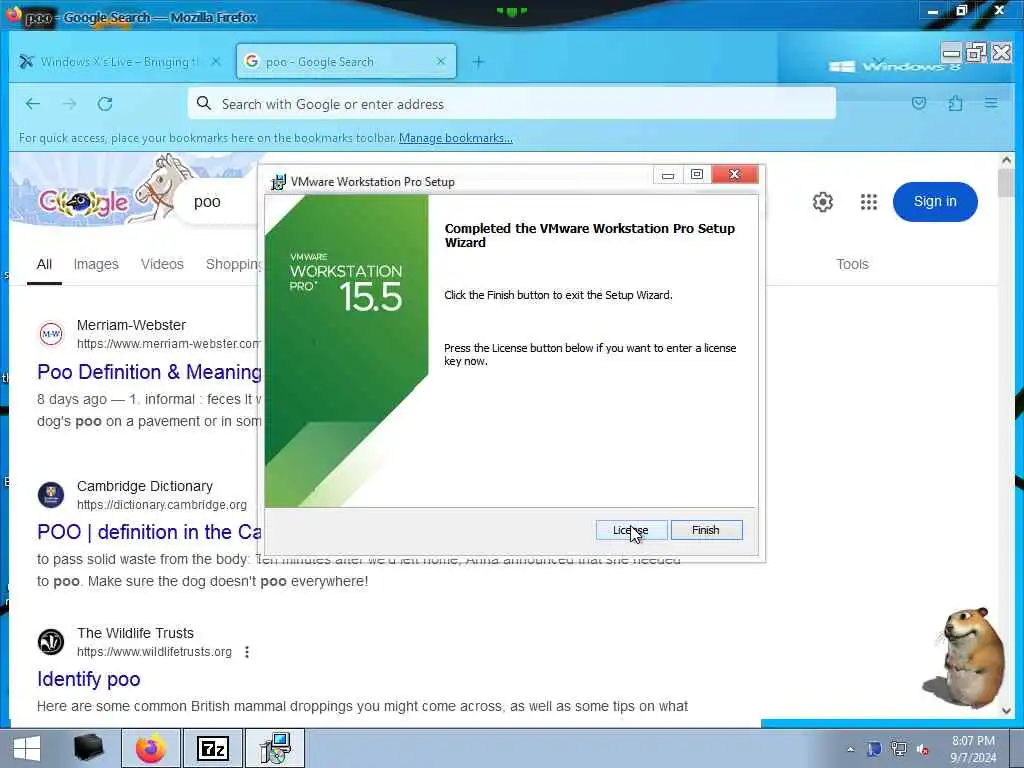This screenshot has height=768, width=1024.
Task: Click the License button in VMware Setup
Action: click(x=632, y=530)
